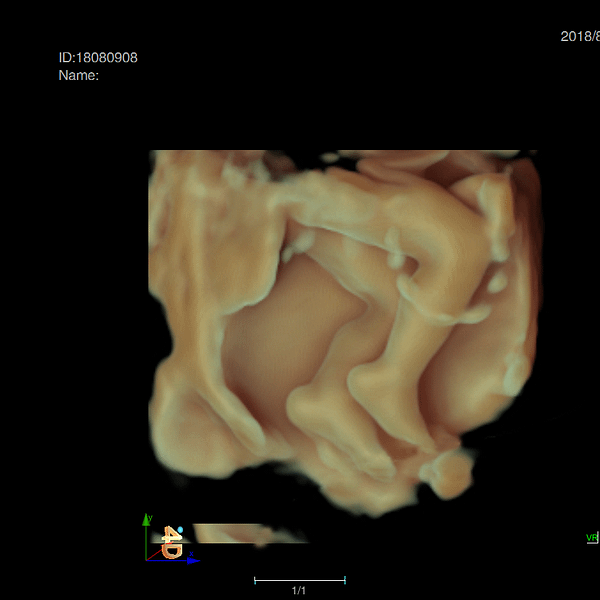
Task: Click the right end tick of scale bar
Action: pyautogui.click(x=345, y=580)
